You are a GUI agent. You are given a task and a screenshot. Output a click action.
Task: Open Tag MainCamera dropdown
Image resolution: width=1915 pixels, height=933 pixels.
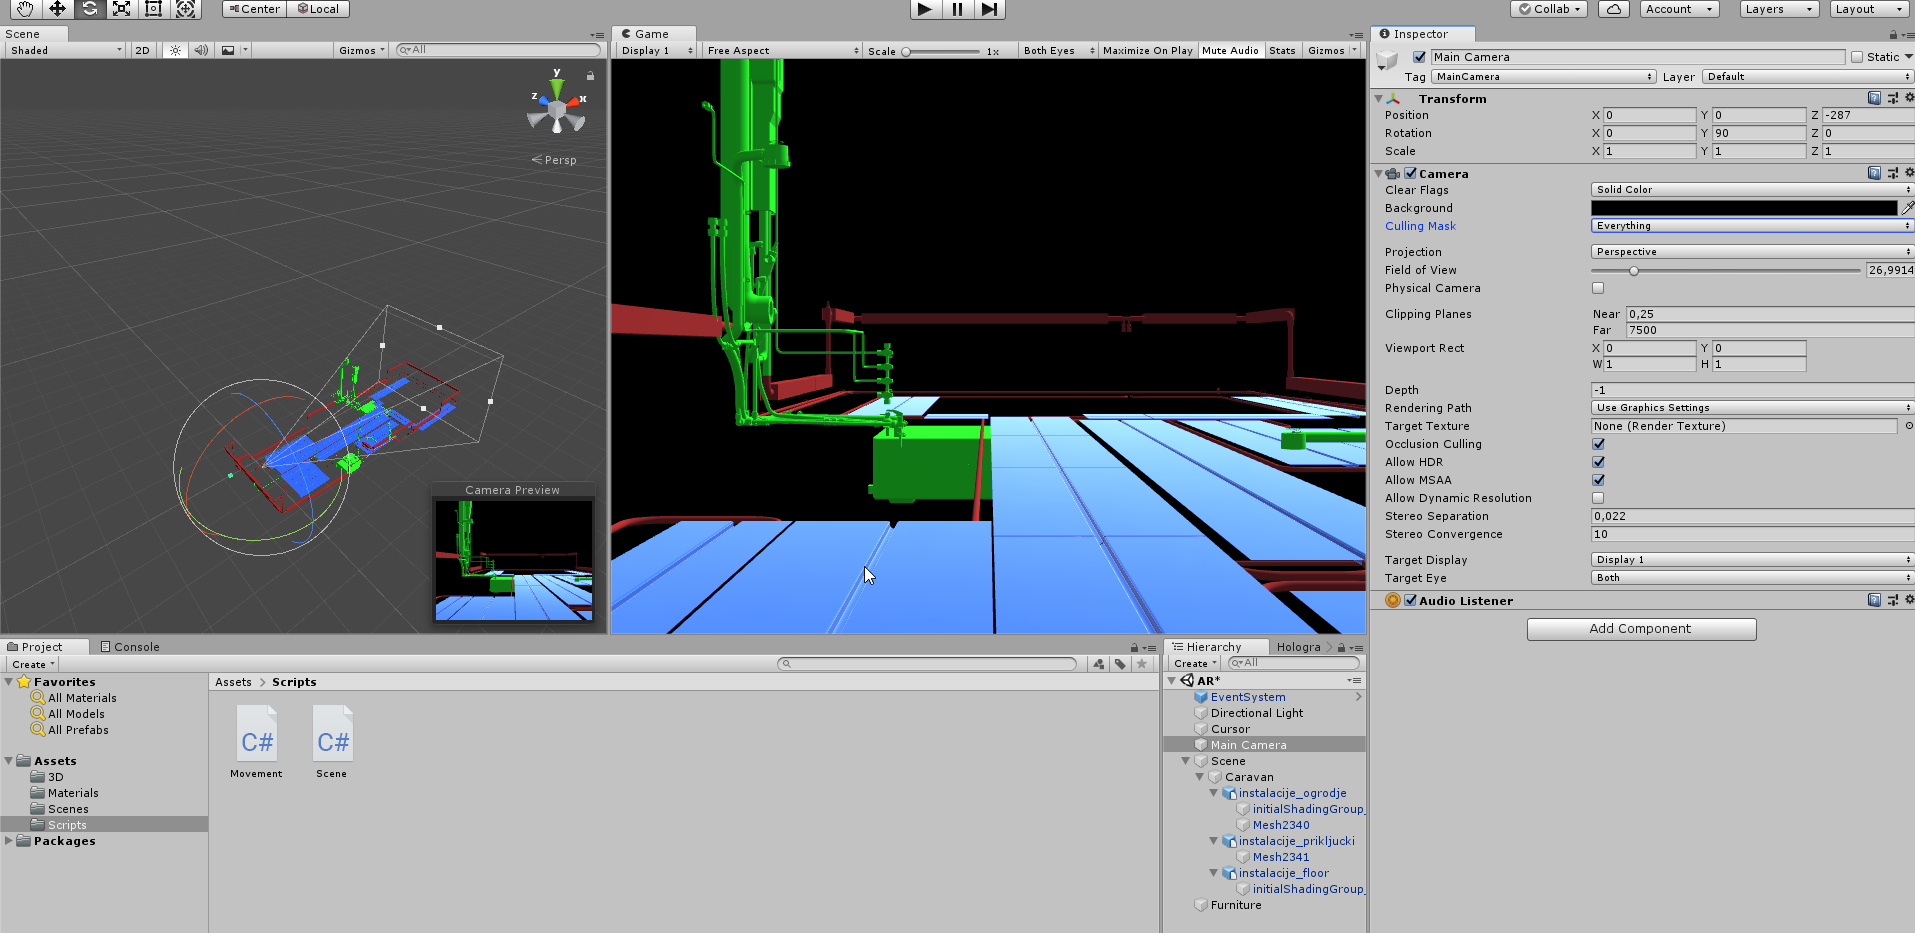point(1544,76)
